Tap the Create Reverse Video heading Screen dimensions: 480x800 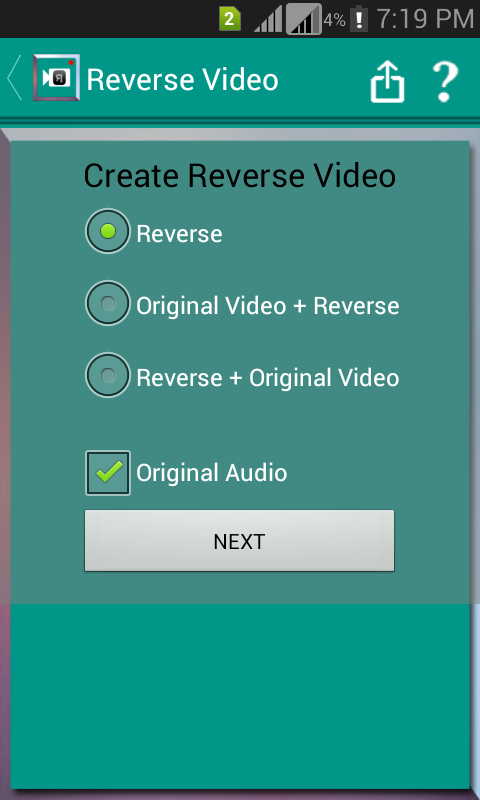point(240,176)
